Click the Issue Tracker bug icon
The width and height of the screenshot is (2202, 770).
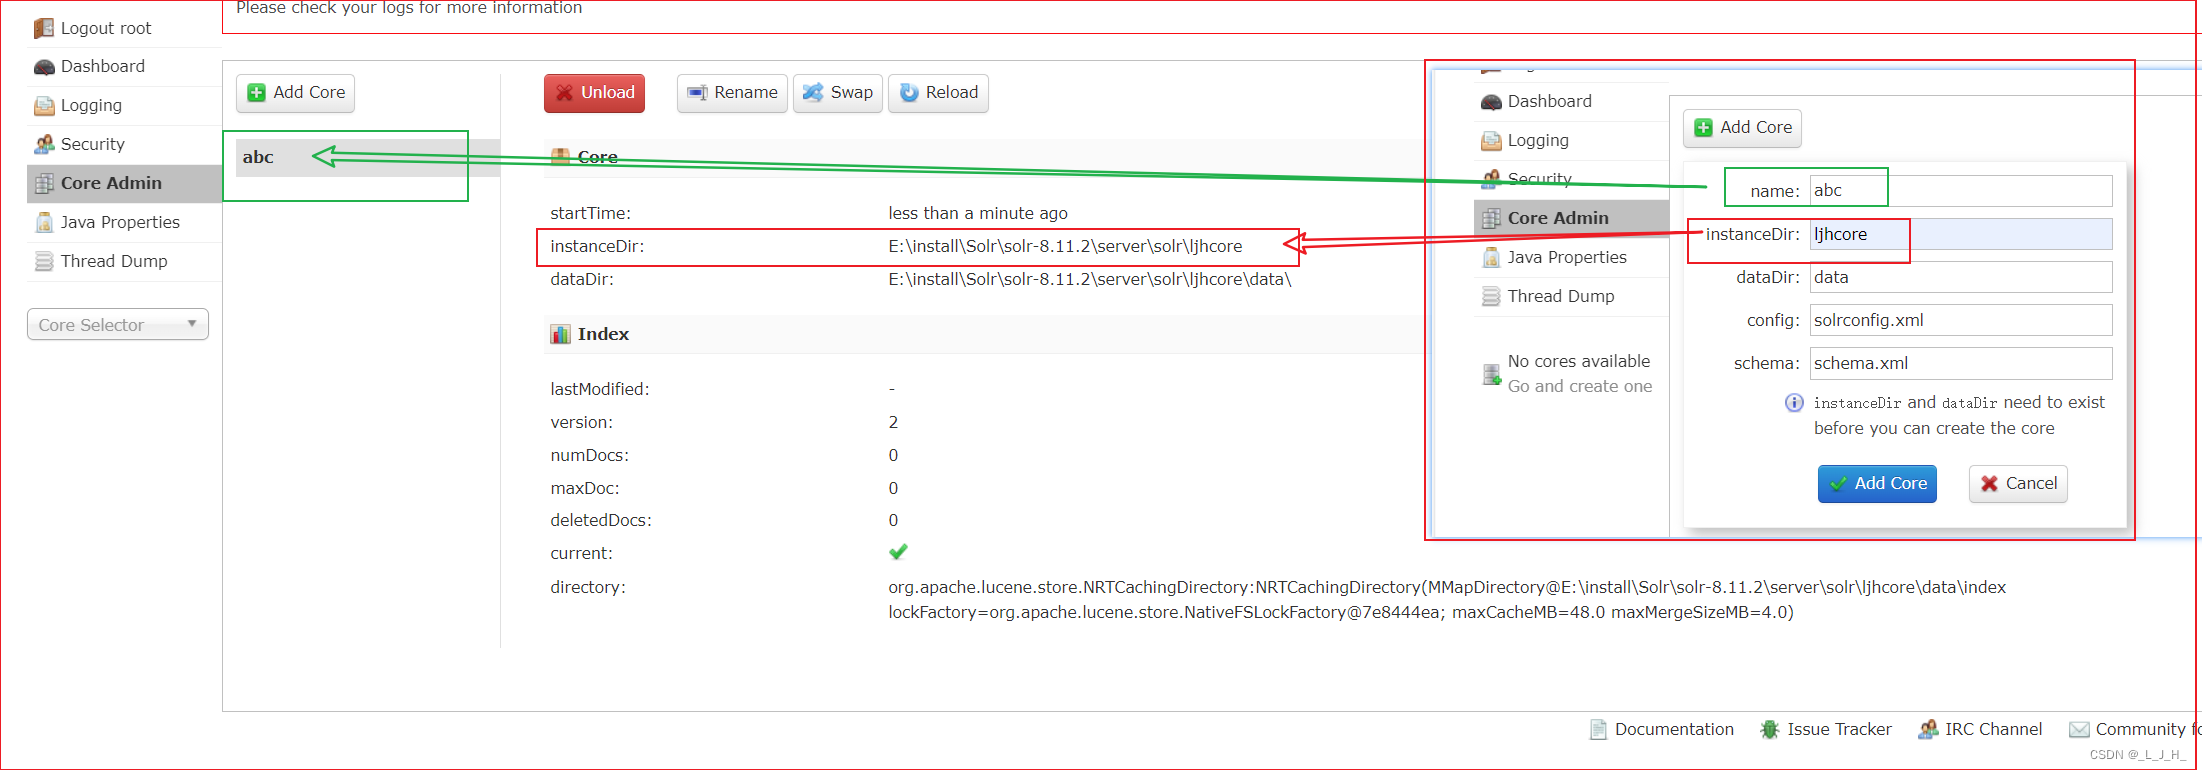click(1770, 730)
